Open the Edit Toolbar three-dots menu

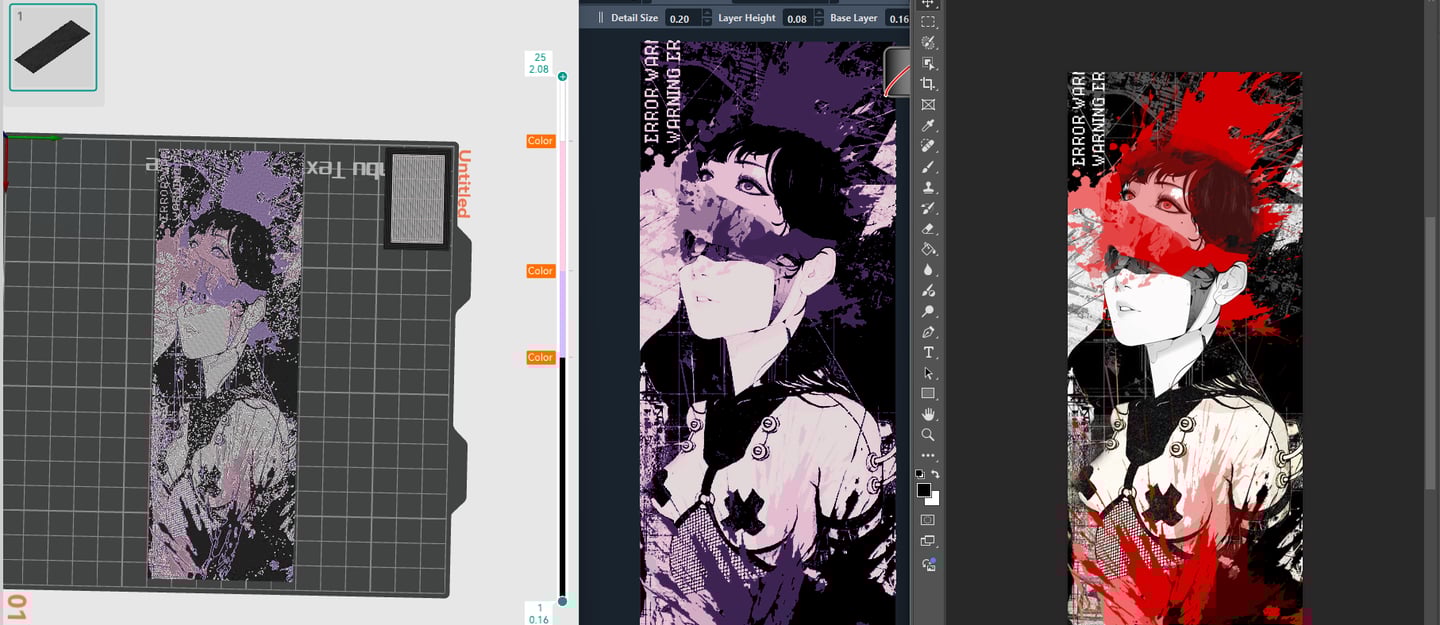coord(928,456)
